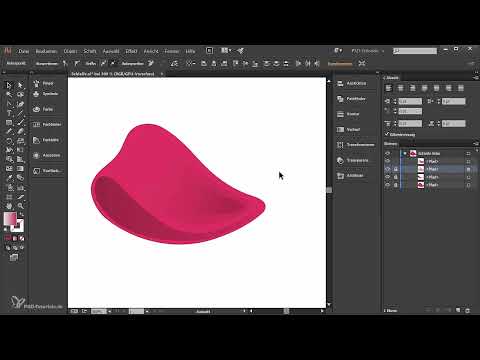Unlock the highlighted <Pfad> row lock icon
This screenshot has height=360, width=480.
tap(396, 169)
